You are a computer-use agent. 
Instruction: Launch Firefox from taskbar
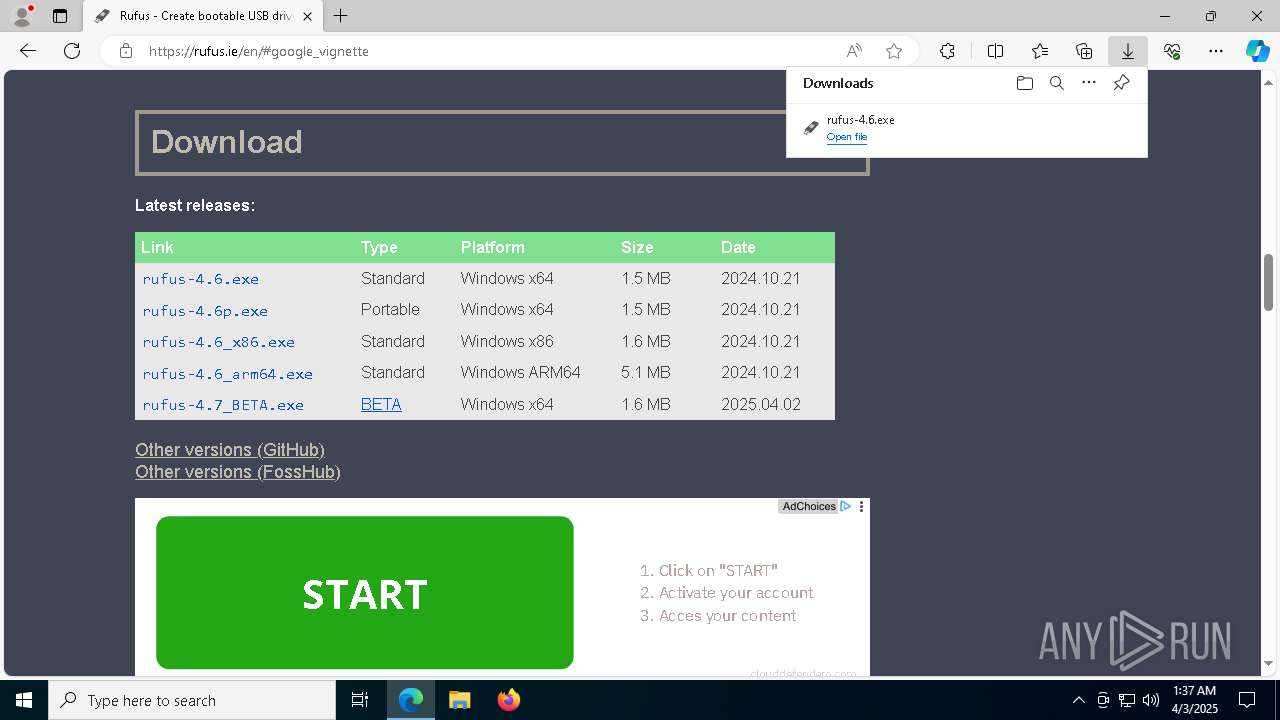point(508,700)
